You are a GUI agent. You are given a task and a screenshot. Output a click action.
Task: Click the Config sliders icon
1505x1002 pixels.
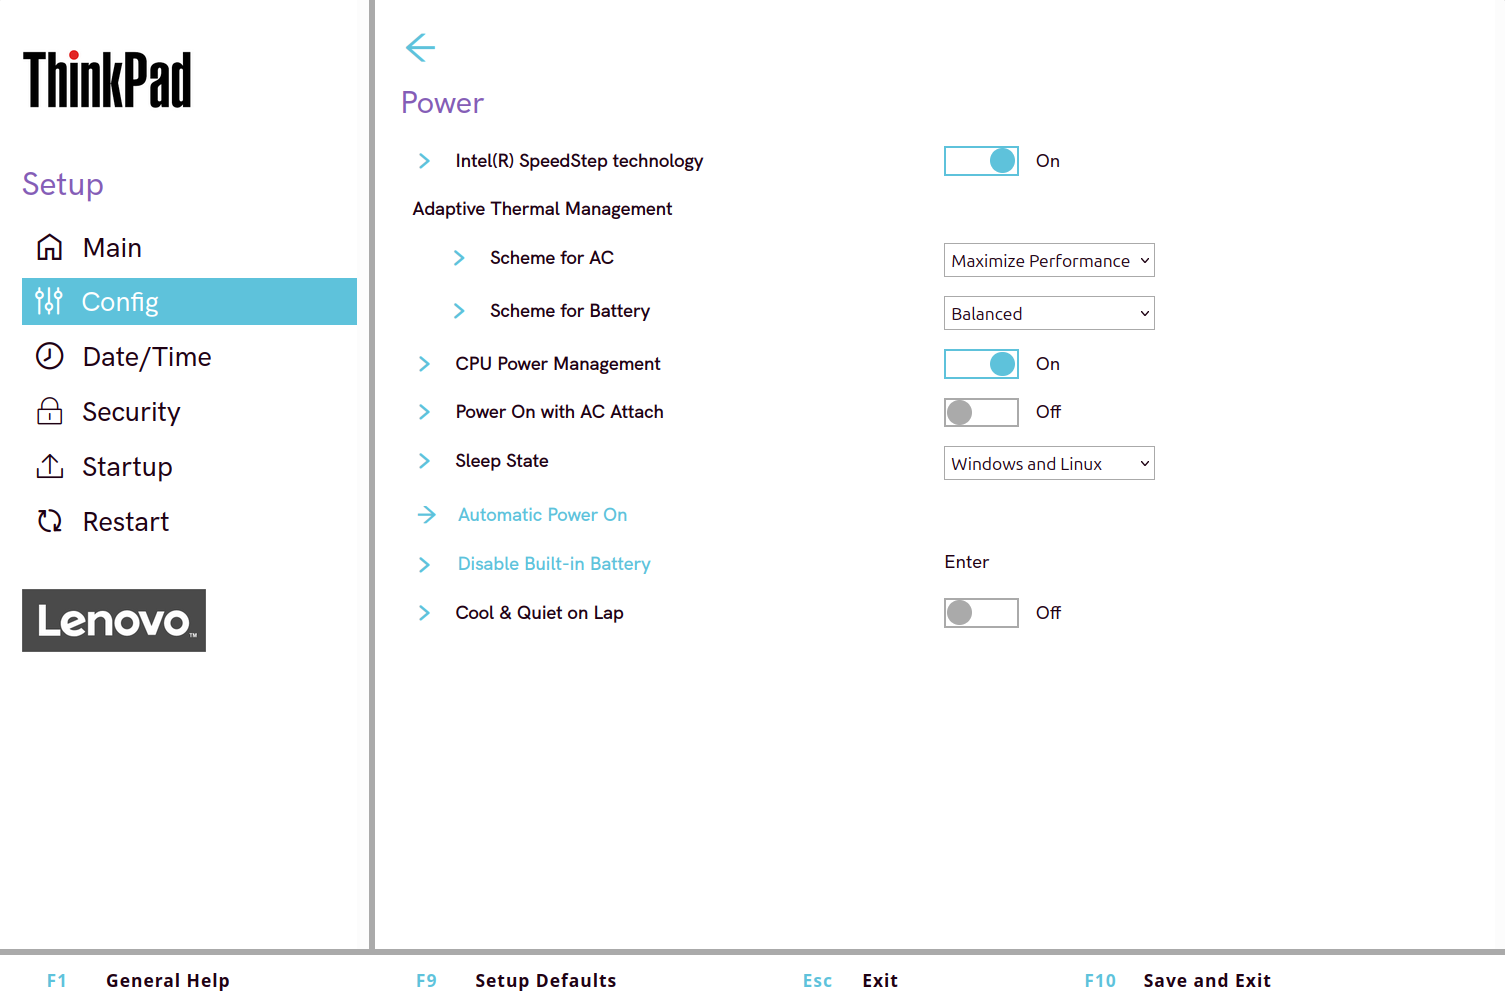click(x=49, y=301)
